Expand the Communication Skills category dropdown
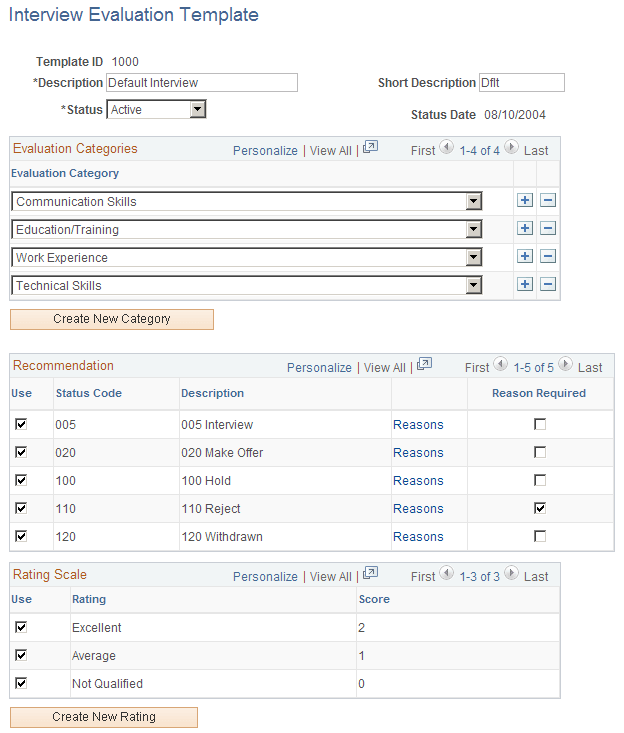The height and width of the screenshot is (733, 624). (x=473, y=201)
